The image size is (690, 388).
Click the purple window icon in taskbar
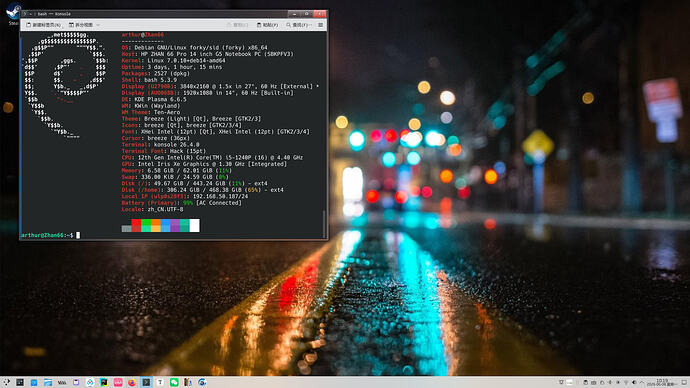coord(76,382)
